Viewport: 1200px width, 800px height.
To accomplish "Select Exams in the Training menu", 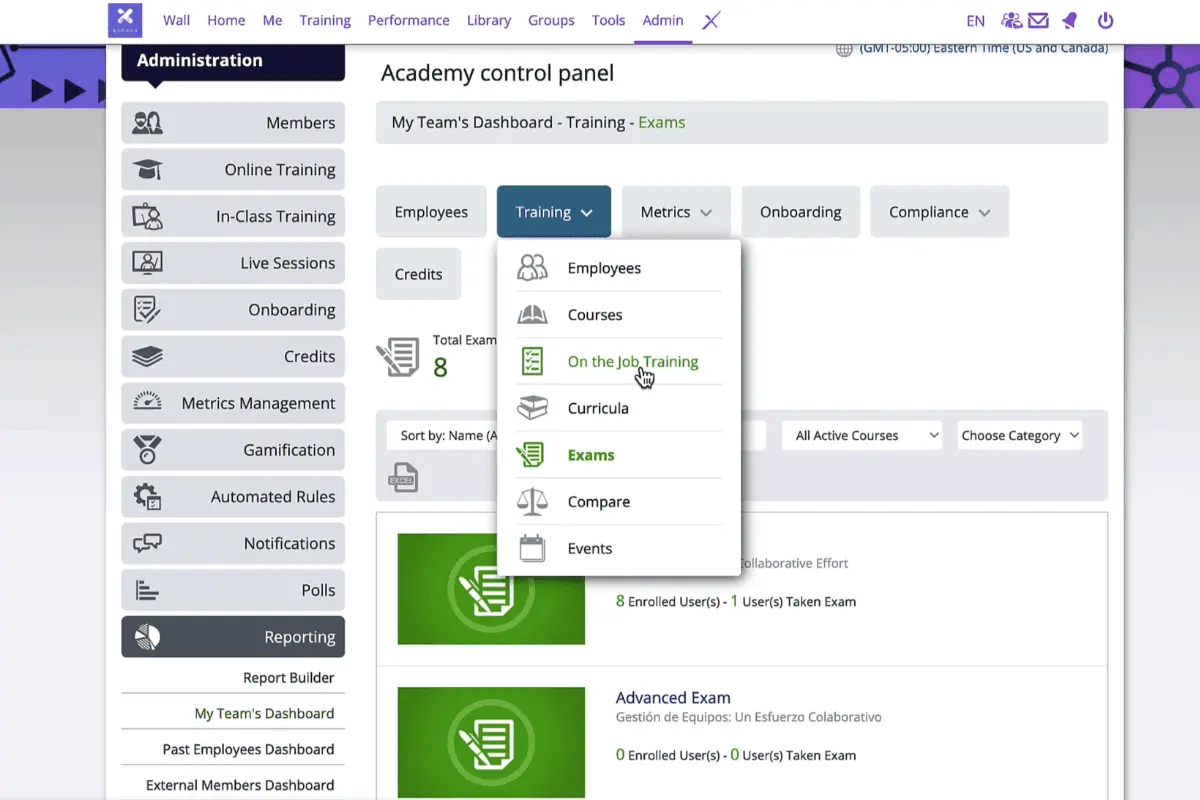I will [x=619, y=455].
